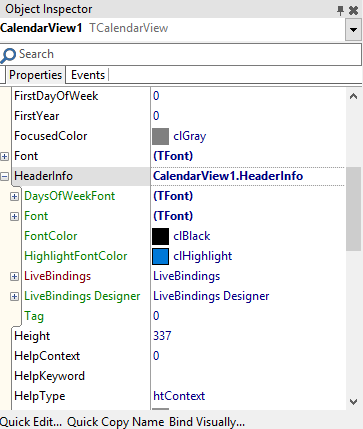The height and width of the screenshot is (429, 363).
Task: Click the clHighlight value text
Action: [x=203, y=256]
